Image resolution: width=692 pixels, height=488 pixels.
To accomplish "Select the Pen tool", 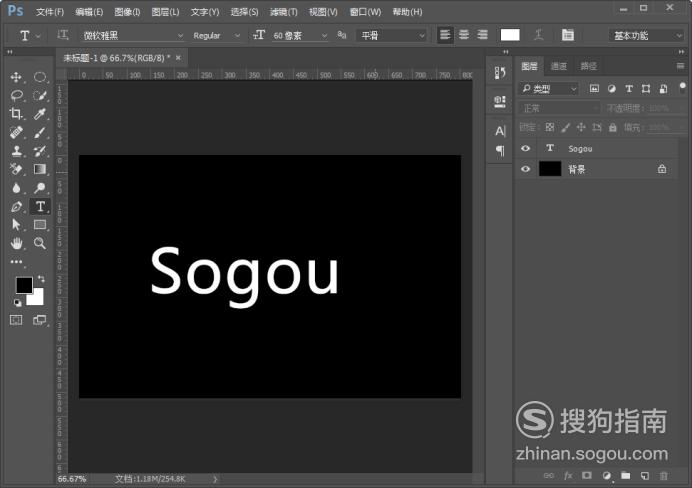I will pyautogui.click(x=16, y=206).
